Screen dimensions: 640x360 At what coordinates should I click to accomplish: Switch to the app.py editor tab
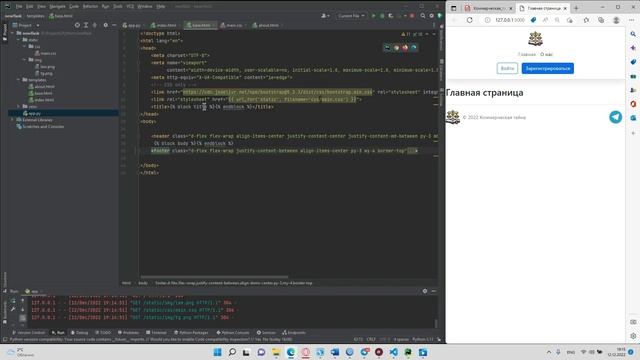tap(132, 25)
